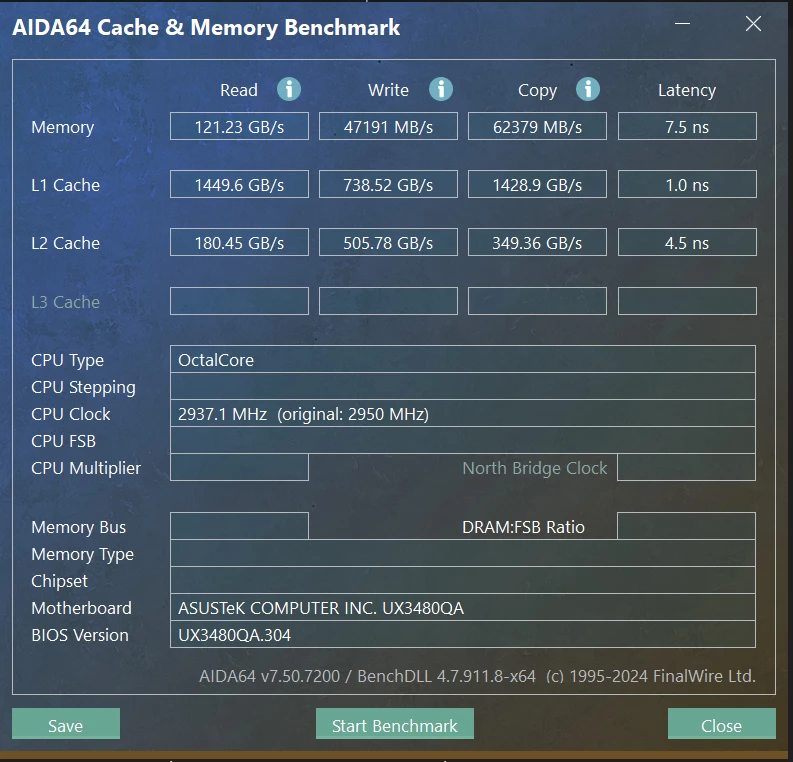Click L2 Cache latency 4.5 ns
The height and width of the screenshot is (762, 793).
coord(687,243)
